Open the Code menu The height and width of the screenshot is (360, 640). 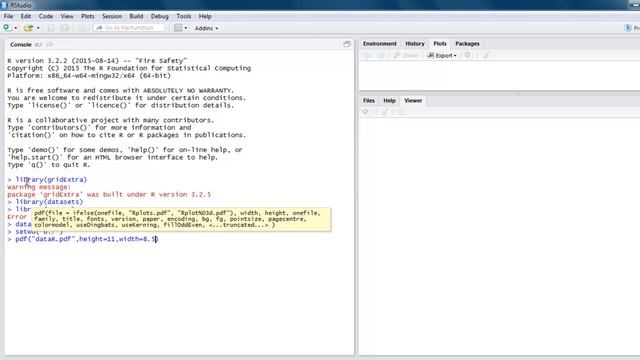(46, 16)
